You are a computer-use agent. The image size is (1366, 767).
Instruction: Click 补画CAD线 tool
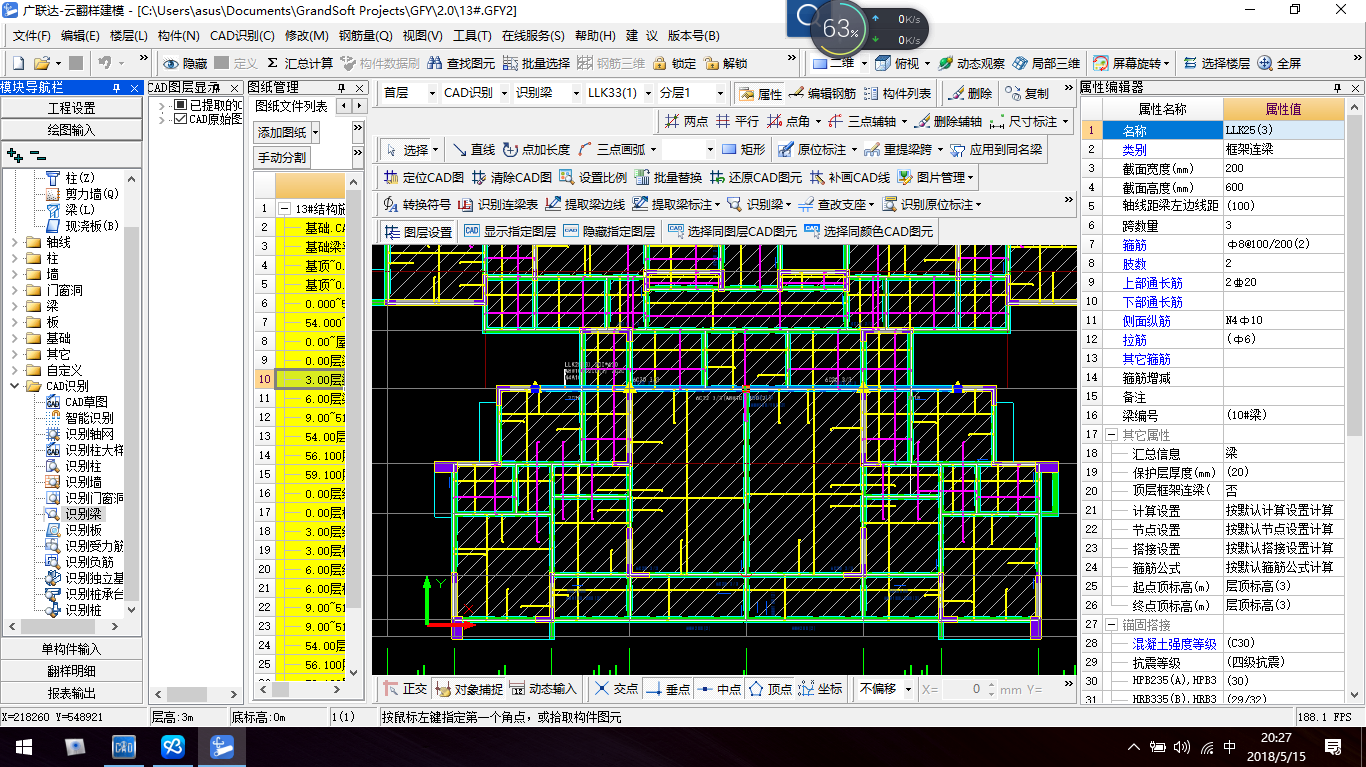pos(850,177)
